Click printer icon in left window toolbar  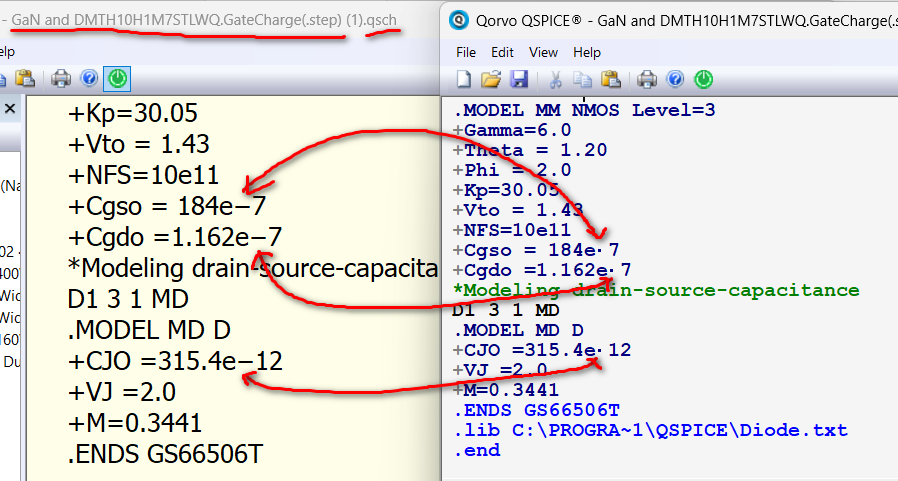coord(61,78)
